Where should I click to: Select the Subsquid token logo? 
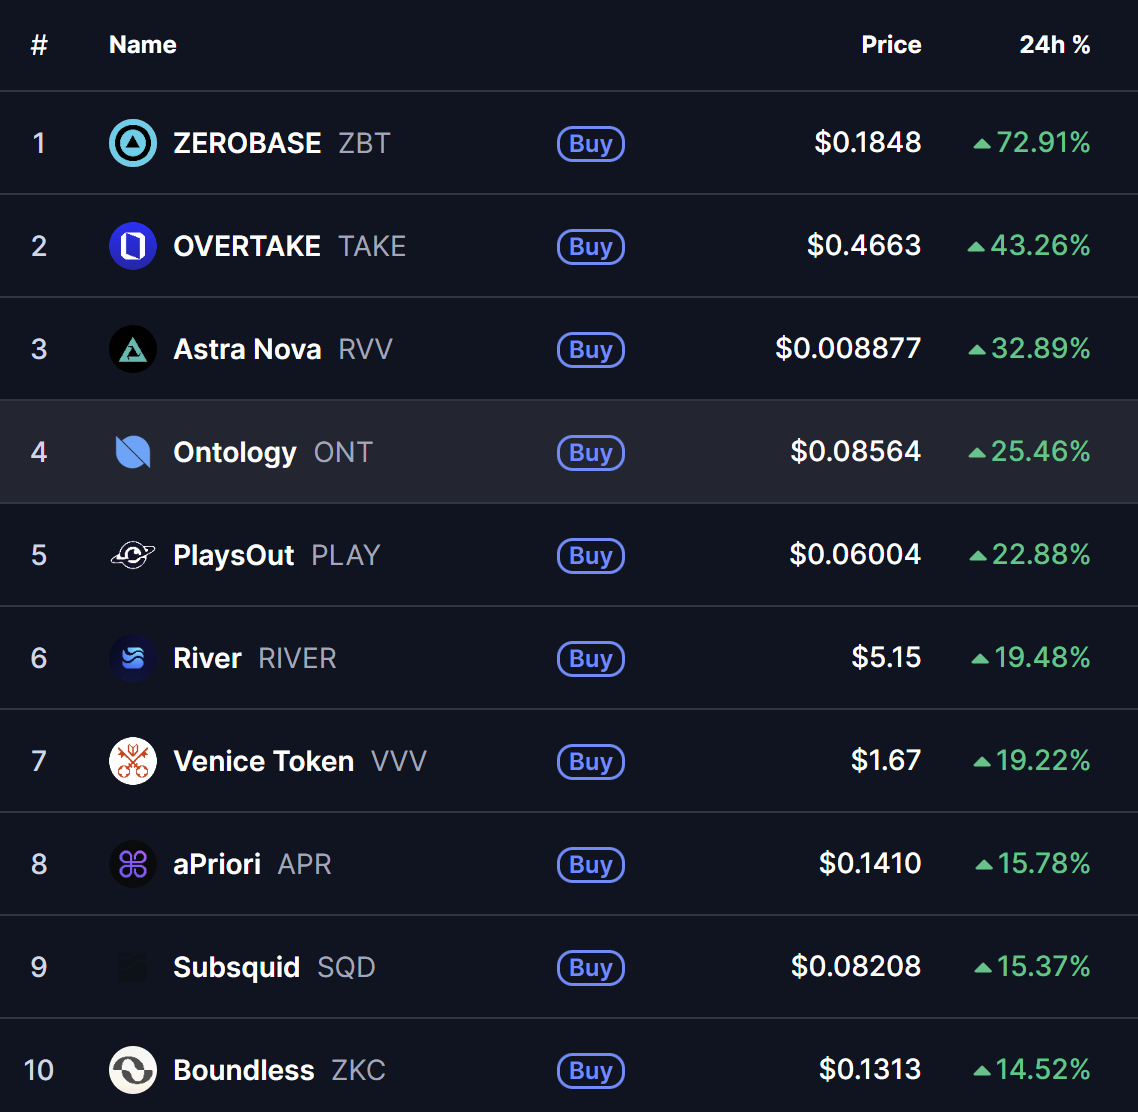coord(132,966)
